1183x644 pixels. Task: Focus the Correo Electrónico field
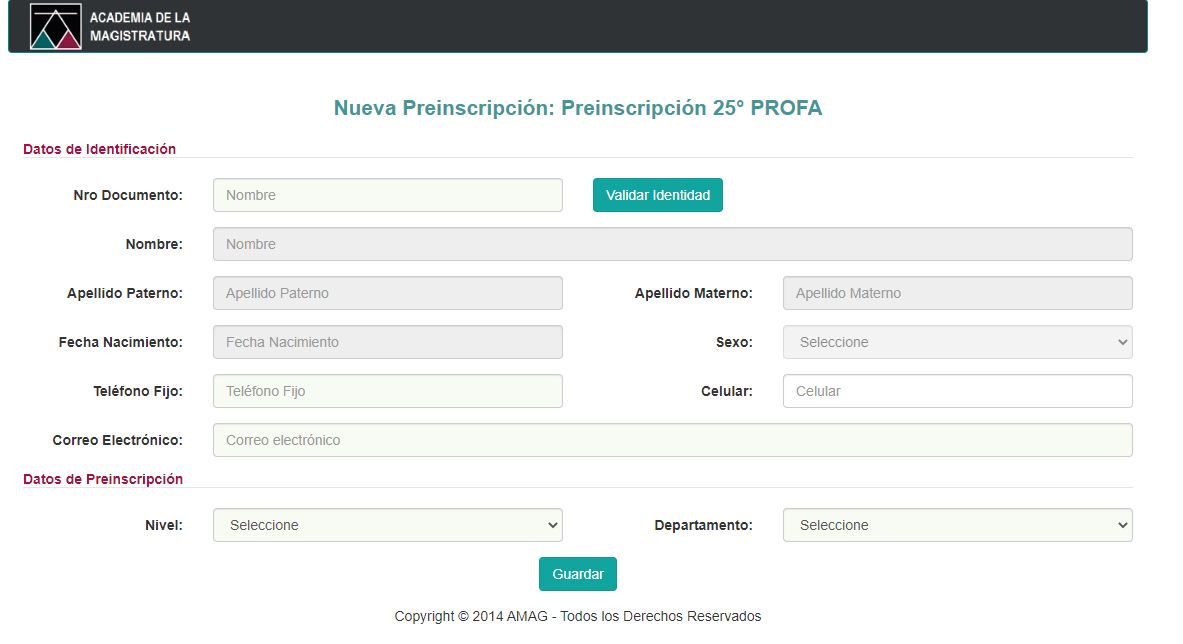click(672, 440)
